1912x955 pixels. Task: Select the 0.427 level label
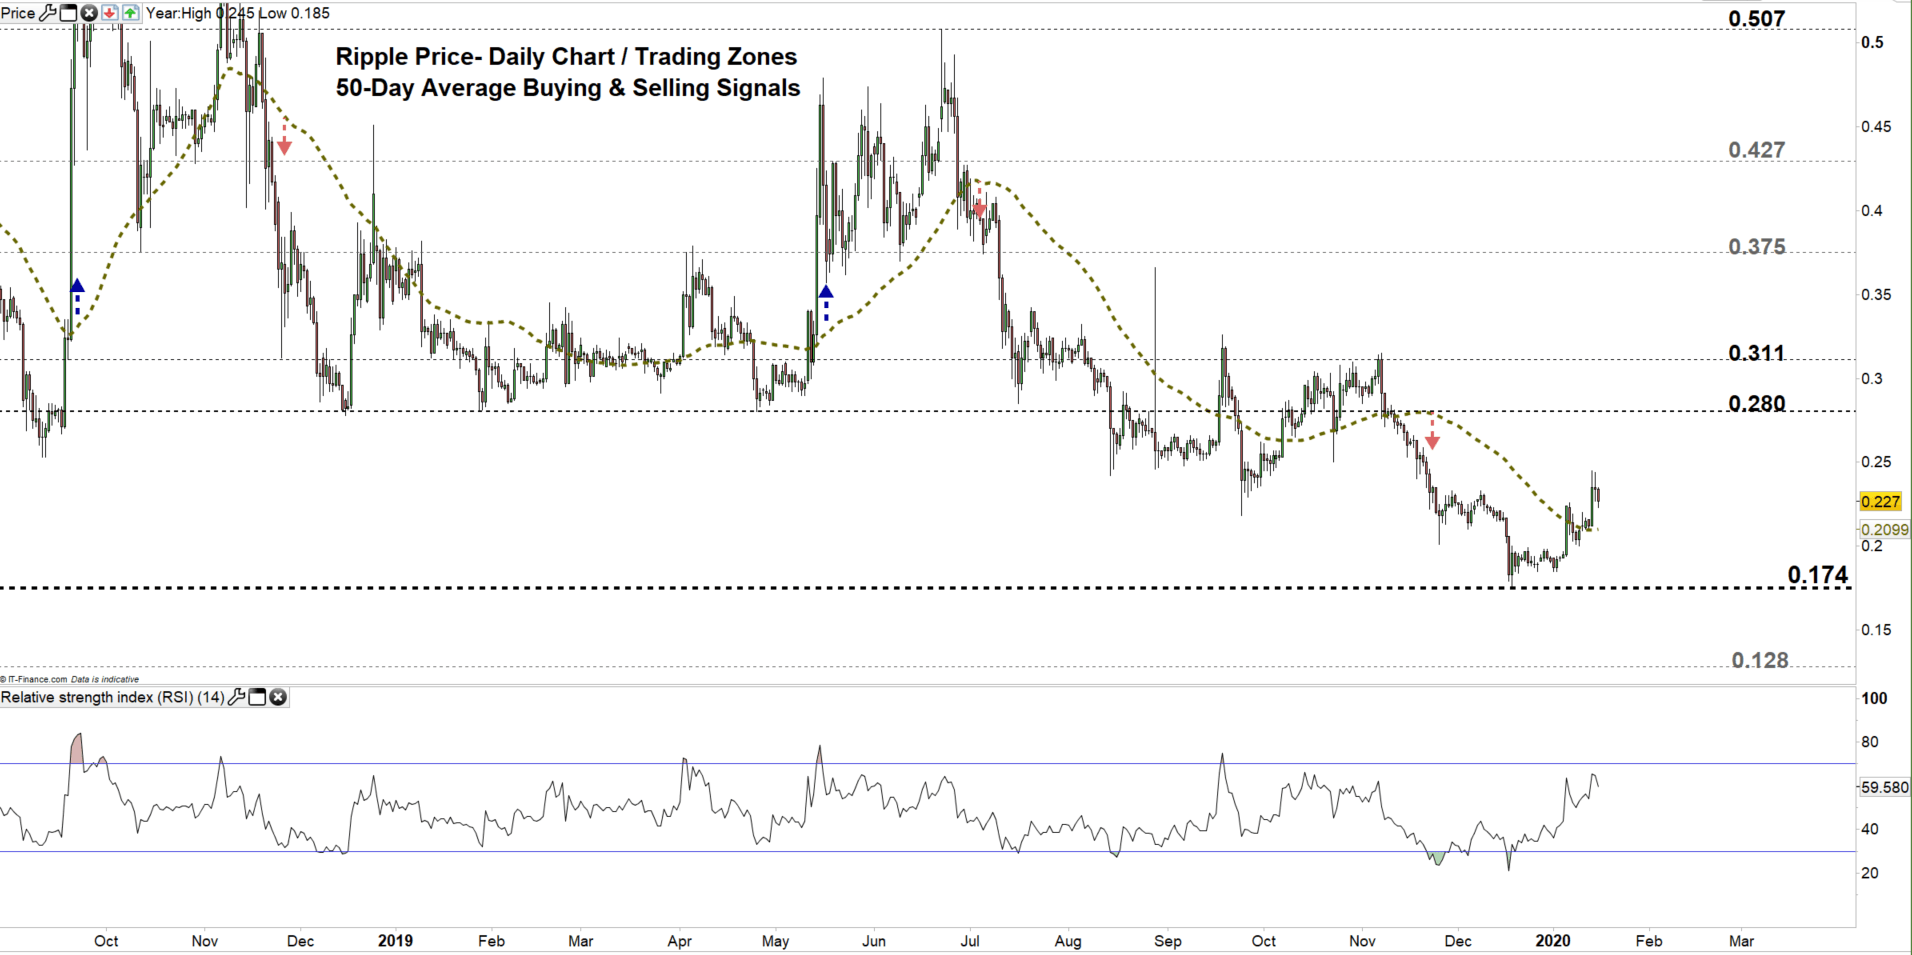point(1756,150)
